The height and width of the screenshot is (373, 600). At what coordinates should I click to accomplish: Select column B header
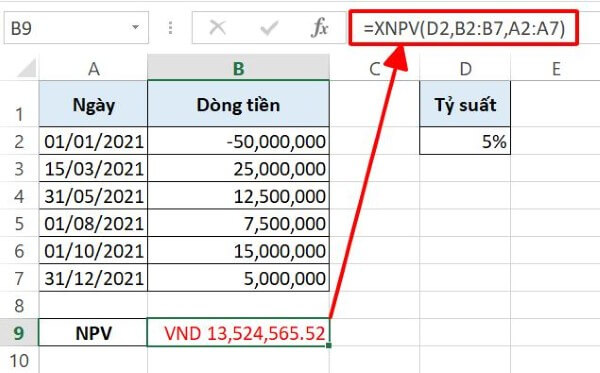coord(238,68)
